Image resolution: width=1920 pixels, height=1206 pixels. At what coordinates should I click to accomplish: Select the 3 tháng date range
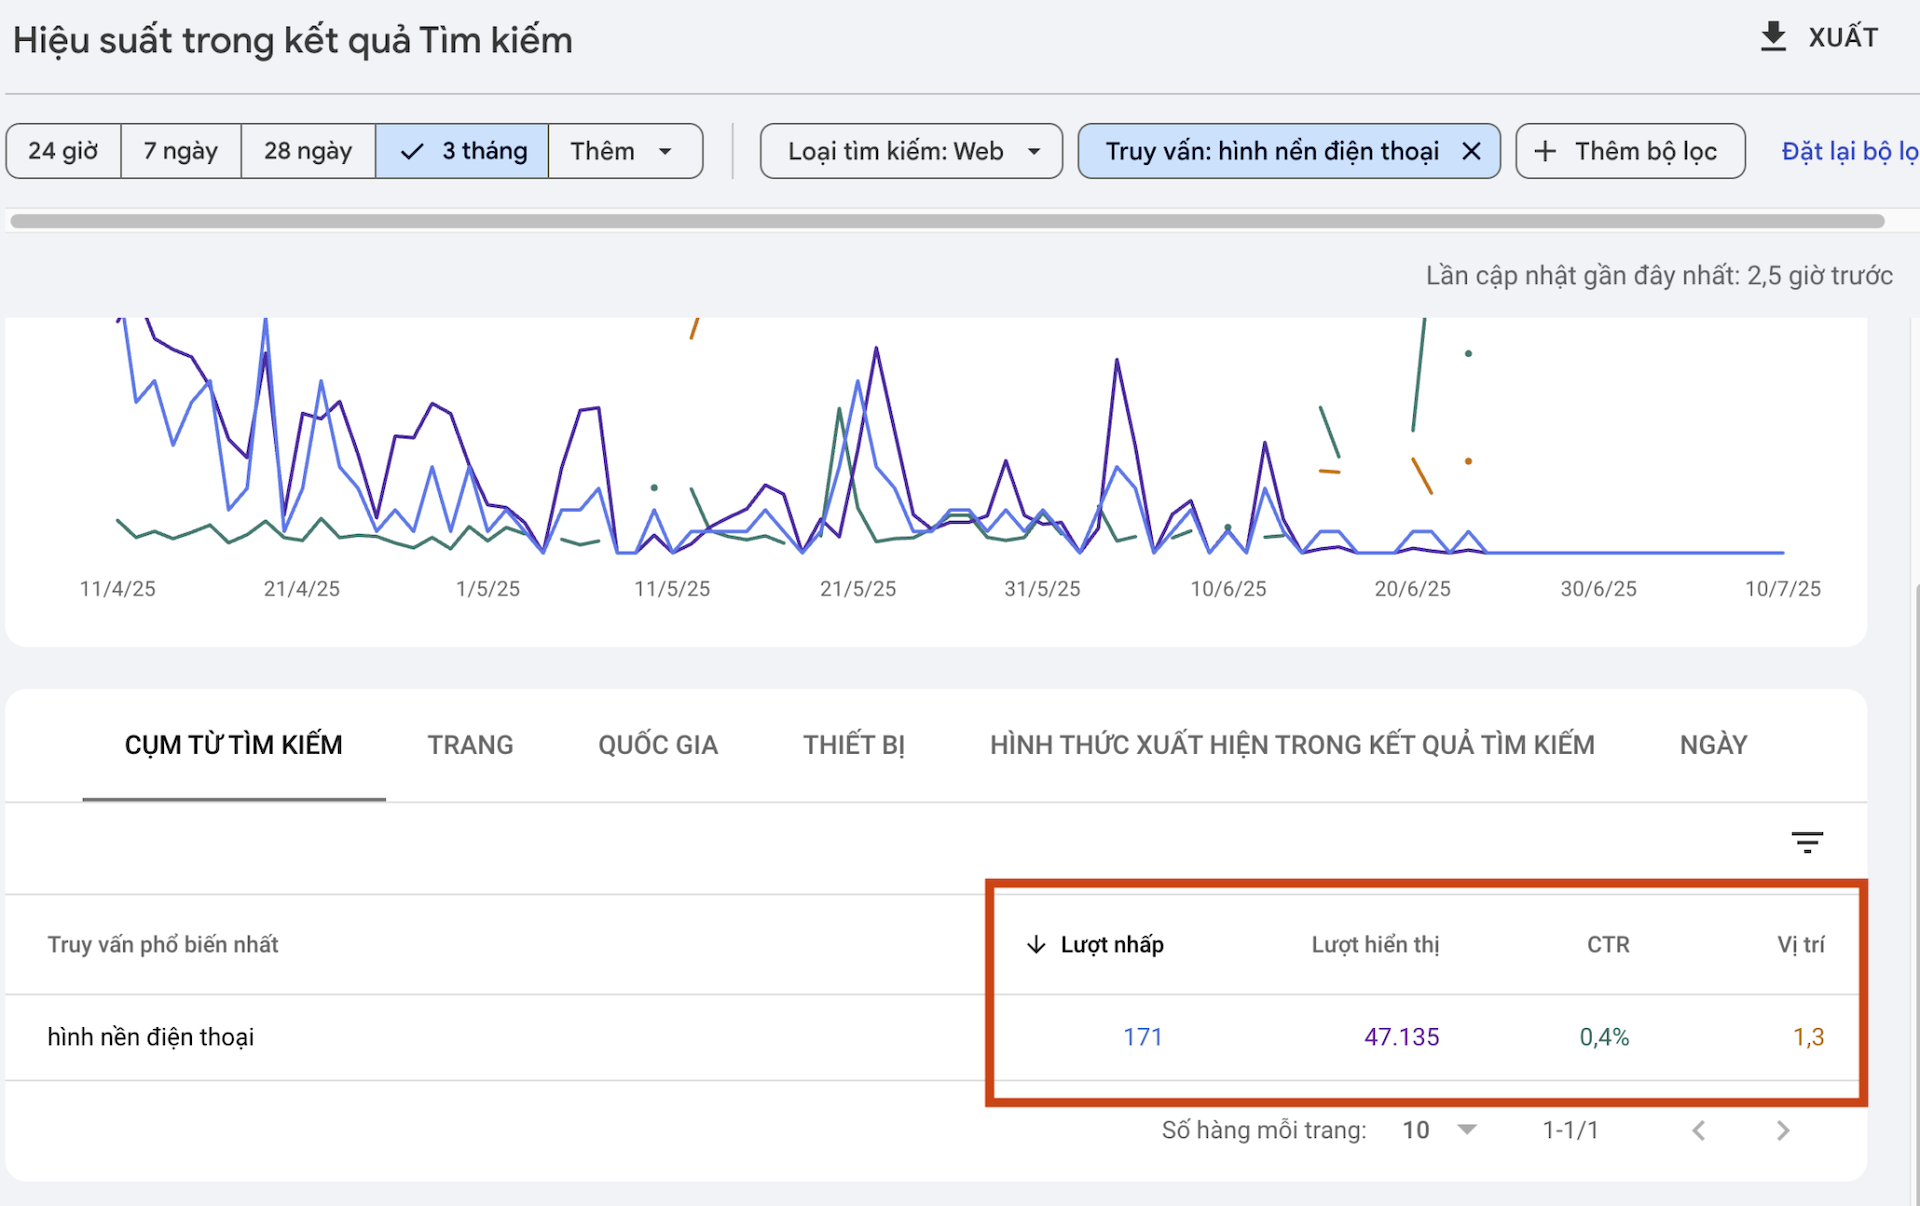pos(462,151)
